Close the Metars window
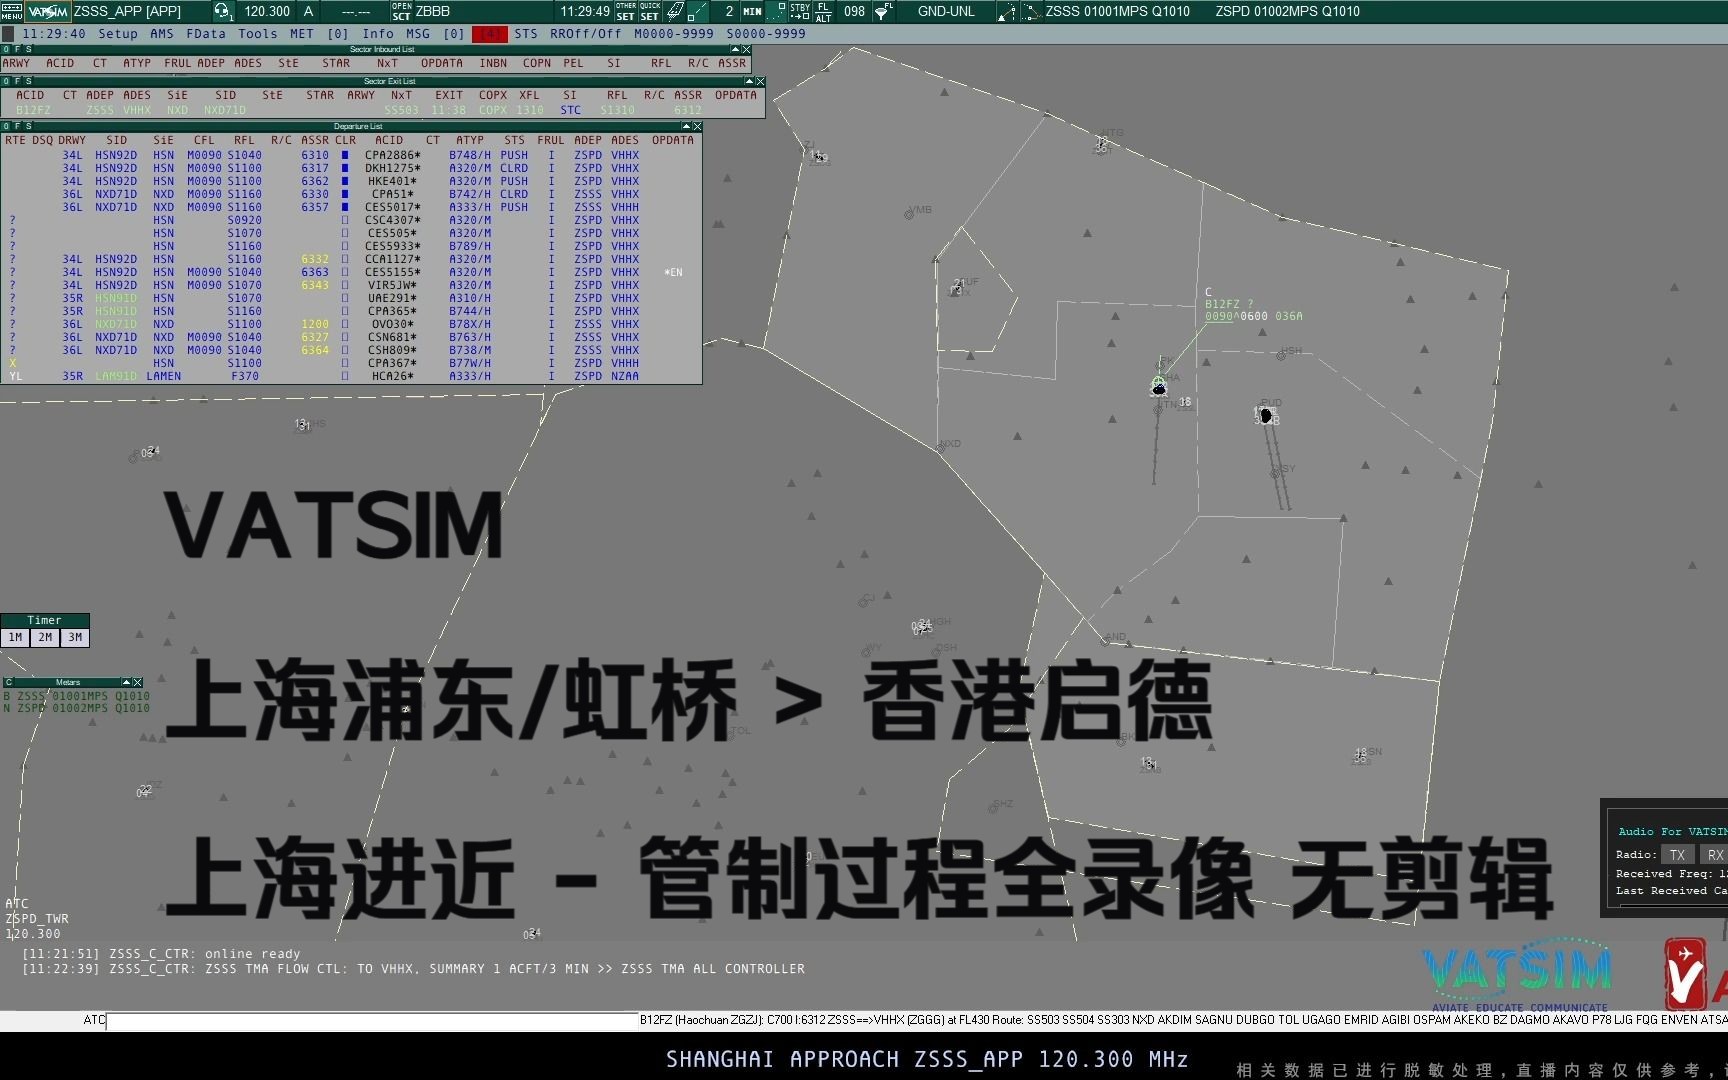The image size is (1728, 1080). pos(138,683)
